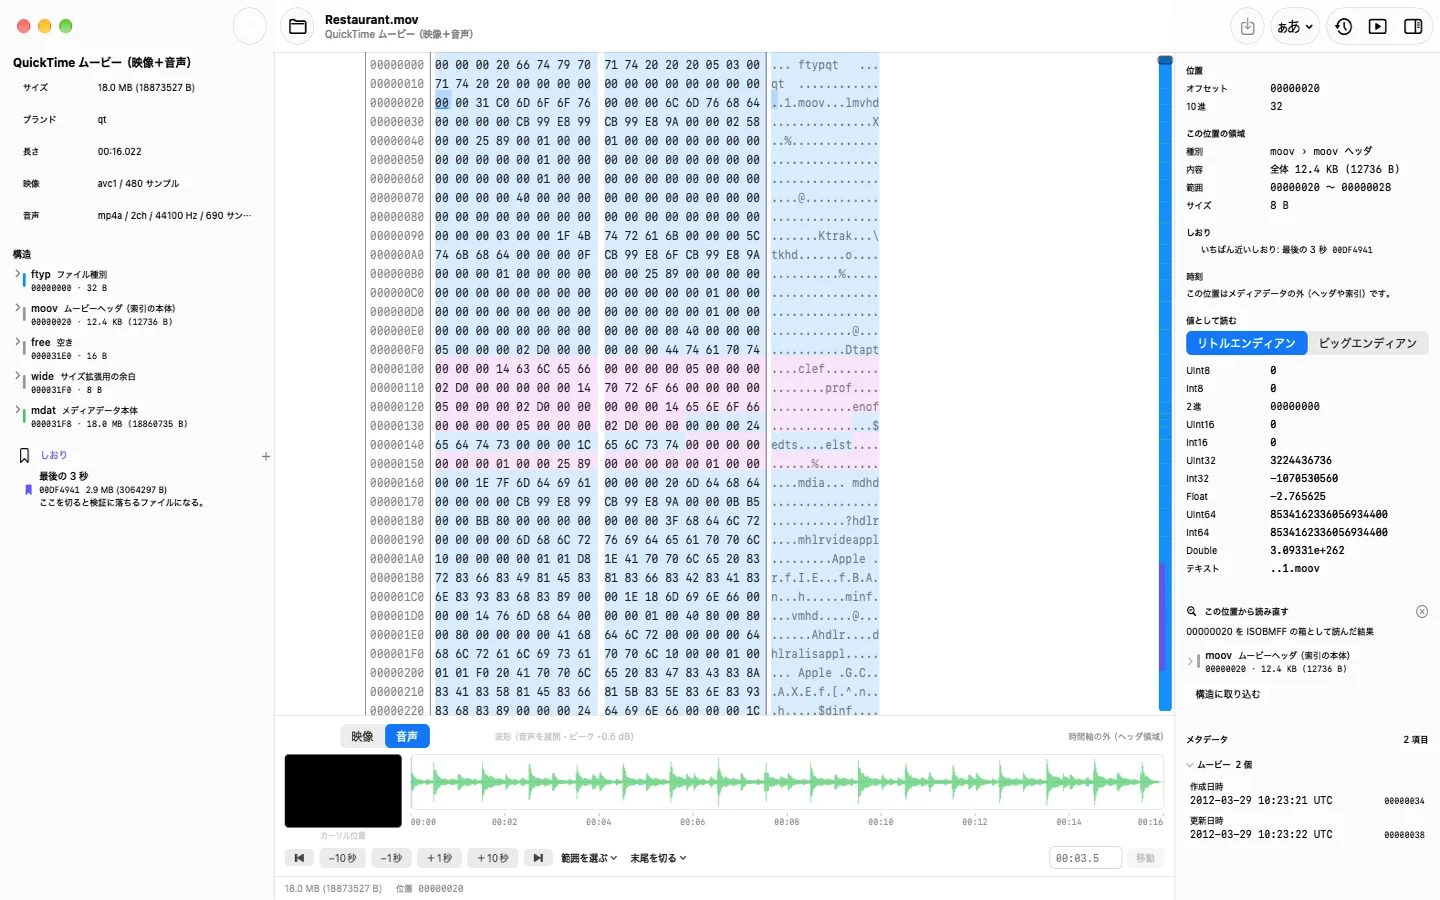Click the 作成日時 value 2012-03-29 10:23:21 UTC
The height and width of the screenshot is (900, 1440).
1261,801
